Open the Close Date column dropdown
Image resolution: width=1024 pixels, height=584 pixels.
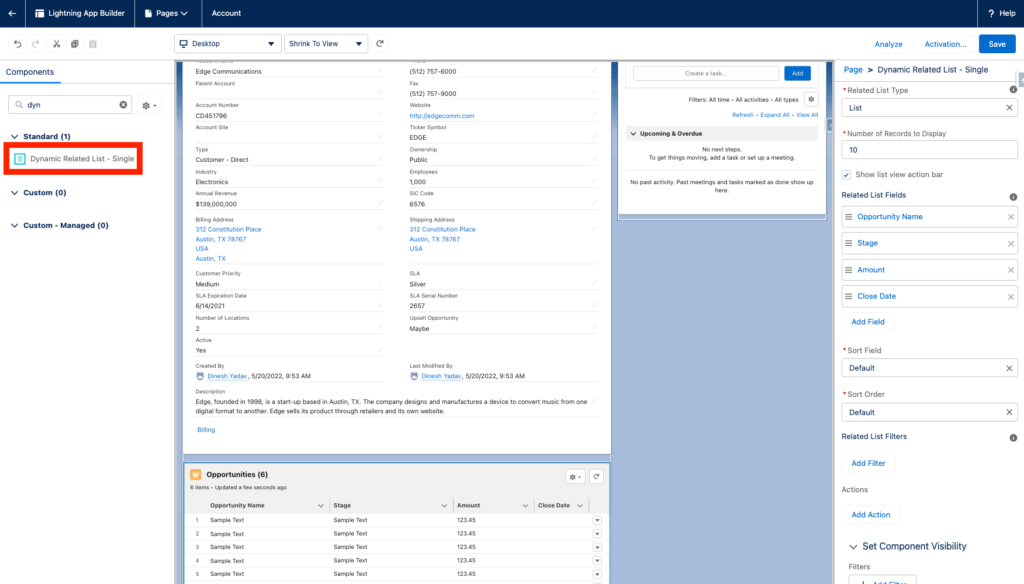click(x=580, y=506)
